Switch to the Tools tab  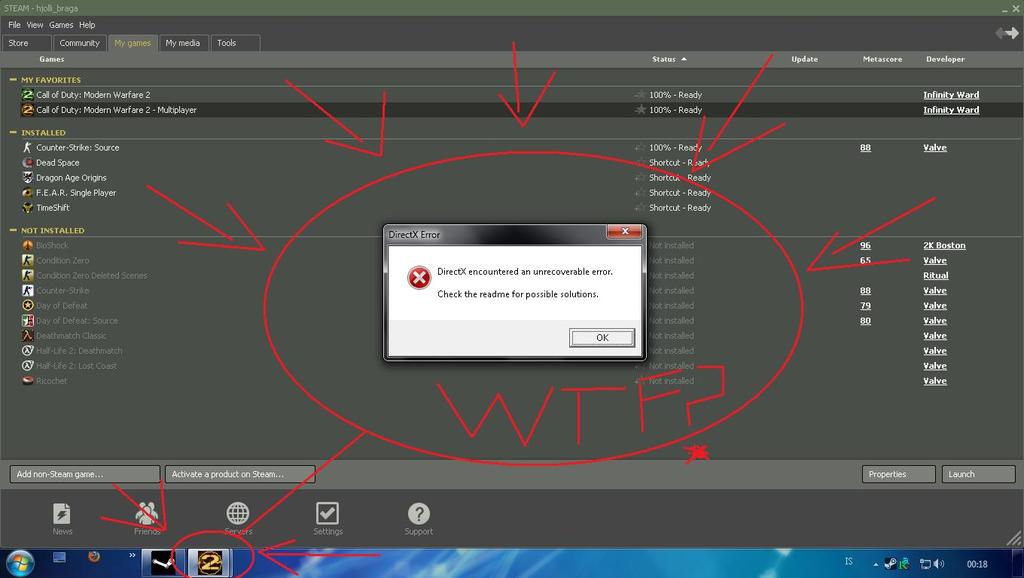(x=235, y=43)
